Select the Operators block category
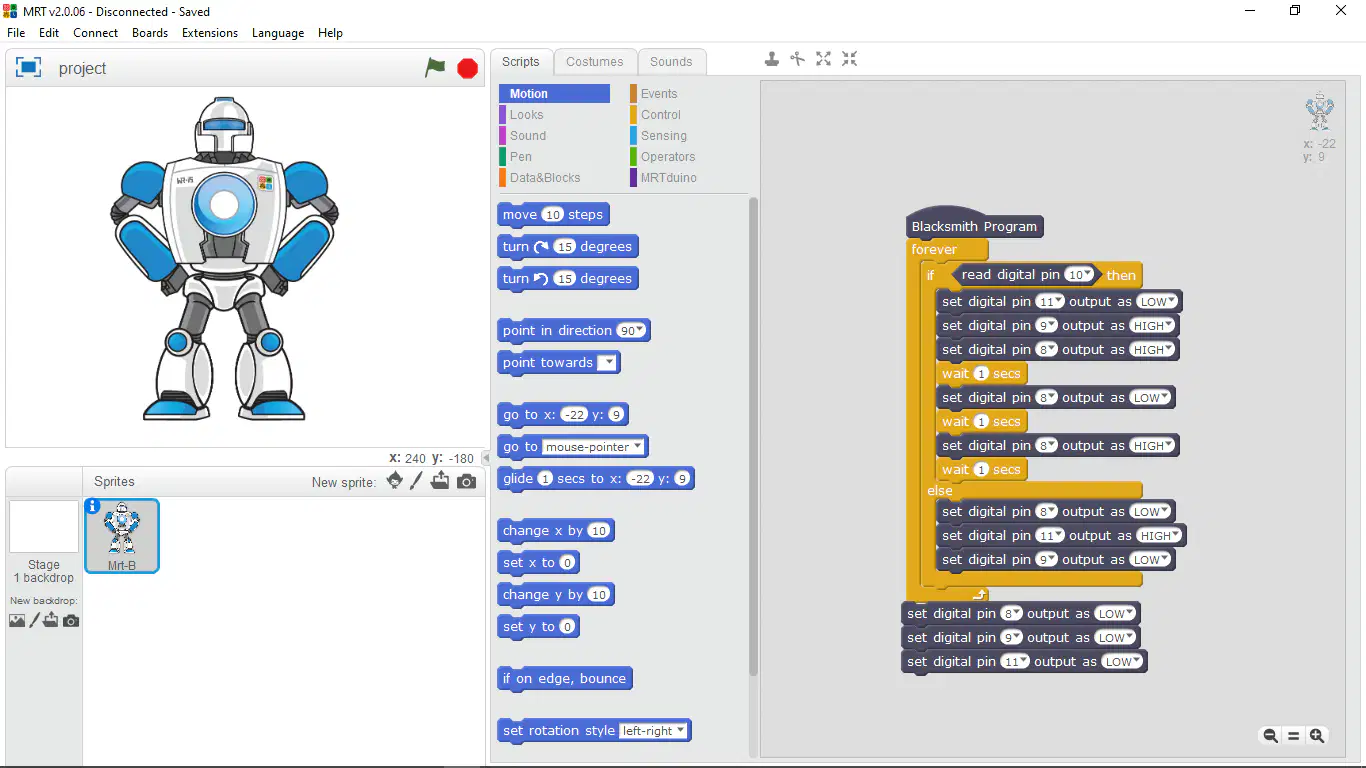The height and width of the screenshot is (768, 1366). [x=668, y=157]
